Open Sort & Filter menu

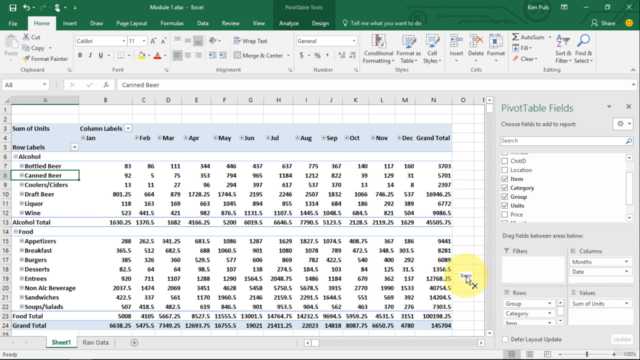coord(563,49)
